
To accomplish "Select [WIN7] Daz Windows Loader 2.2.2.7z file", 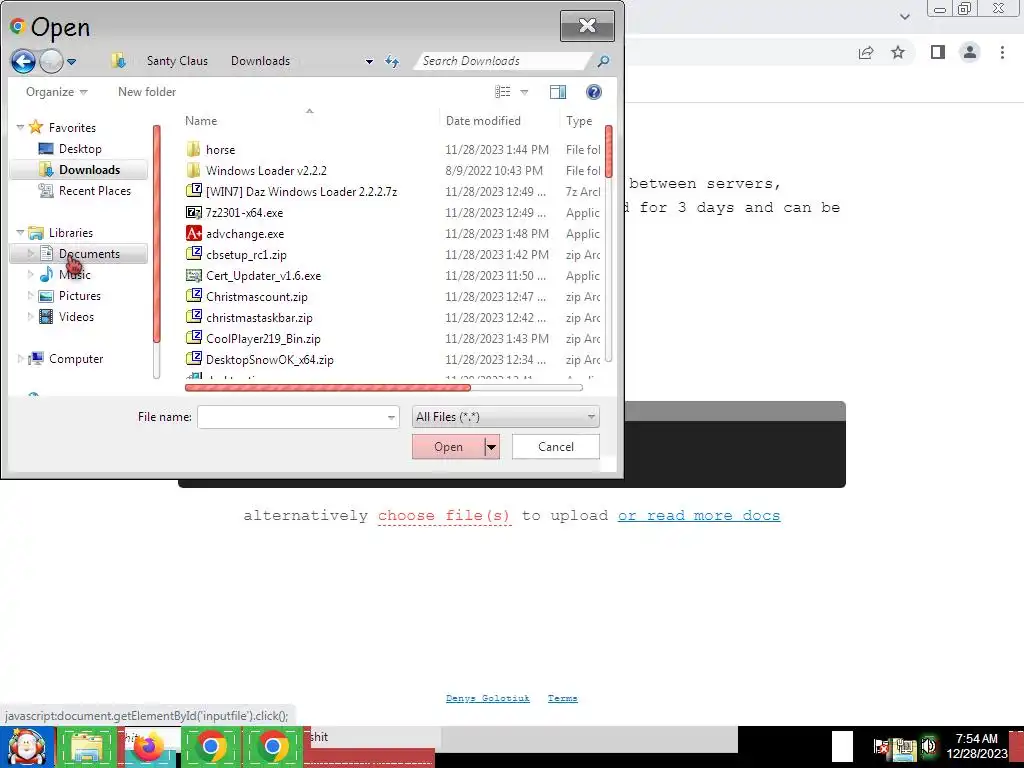I will tap(291, 191).
